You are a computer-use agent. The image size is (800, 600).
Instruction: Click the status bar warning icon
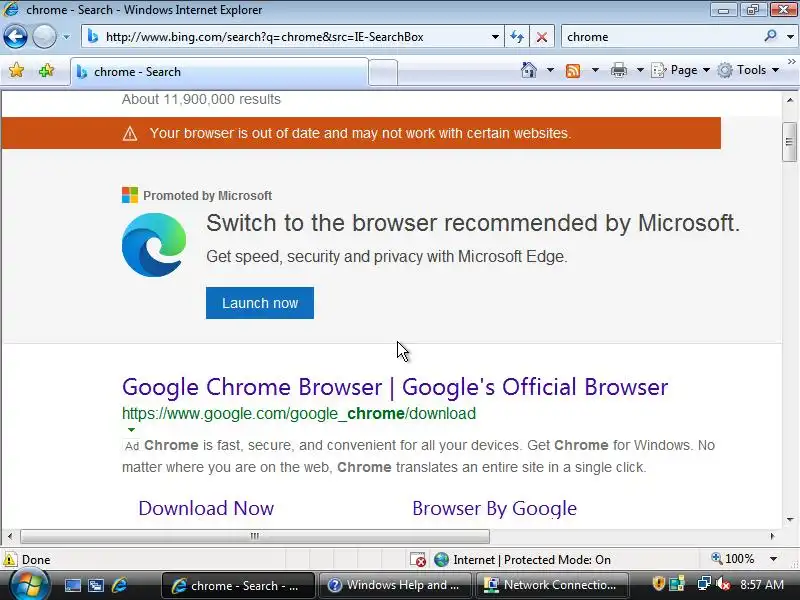[x=10, y=559]
